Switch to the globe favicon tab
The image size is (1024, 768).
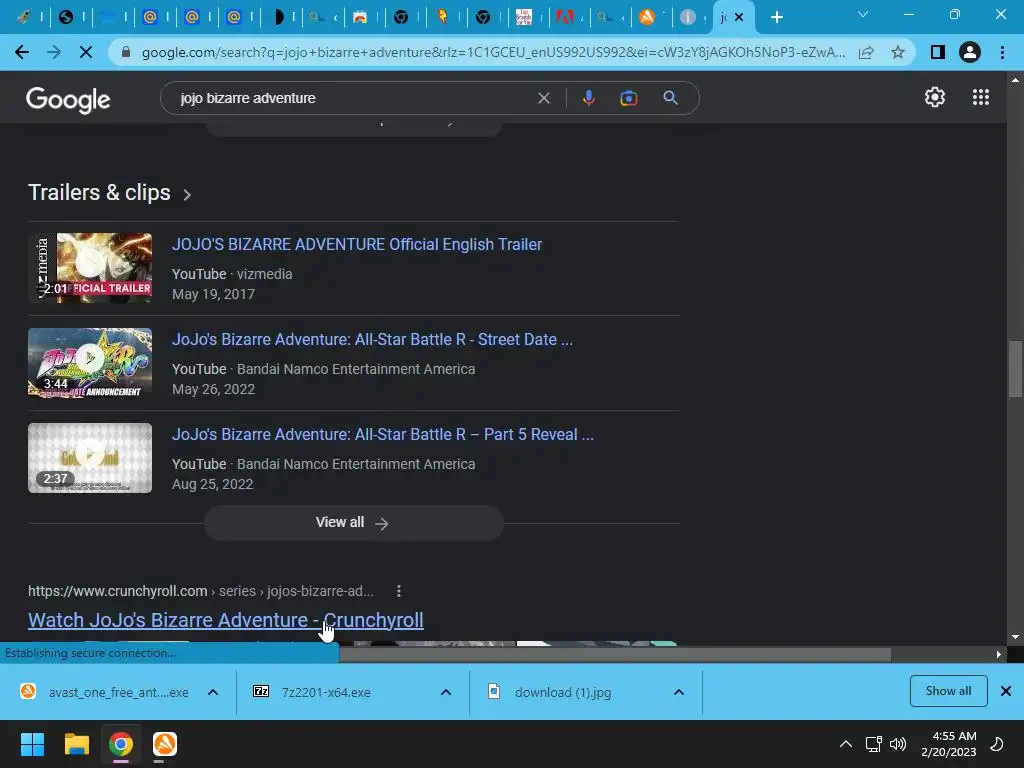click(66, 17)
